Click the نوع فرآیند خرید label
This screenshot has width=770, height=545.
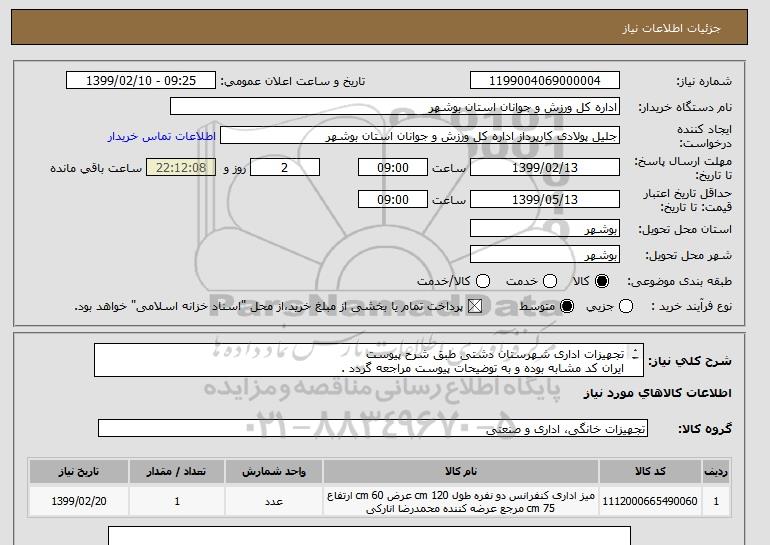pyautogui.click(x=691, y=306)
